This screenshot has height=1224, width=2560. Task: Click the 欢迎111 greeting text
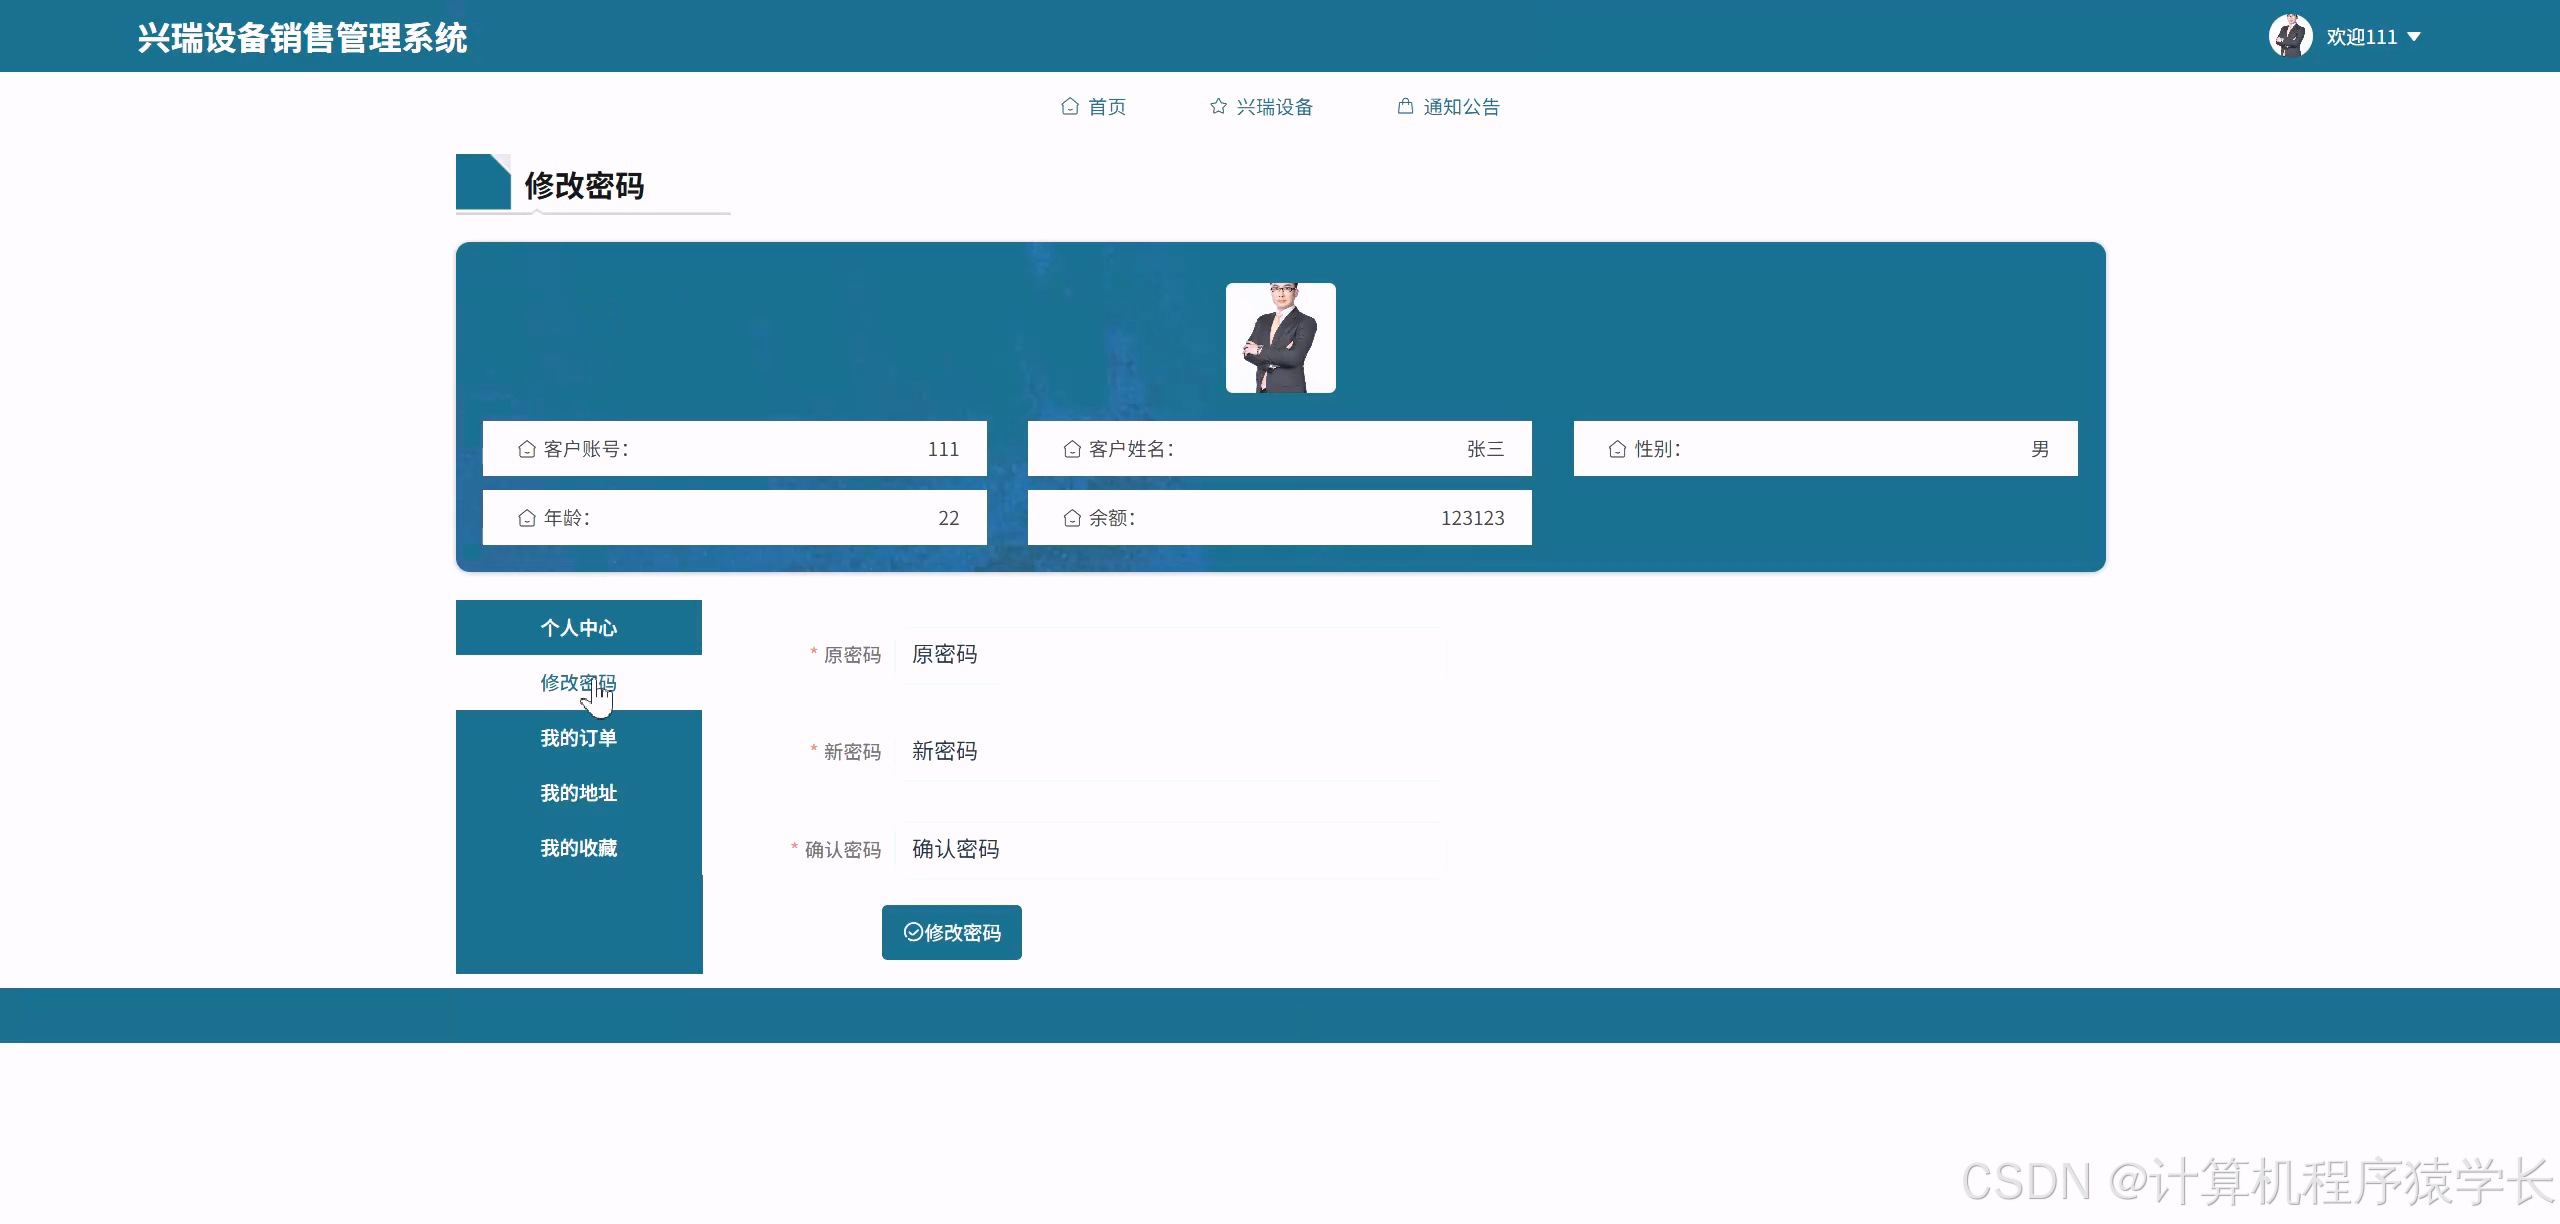2361,37
